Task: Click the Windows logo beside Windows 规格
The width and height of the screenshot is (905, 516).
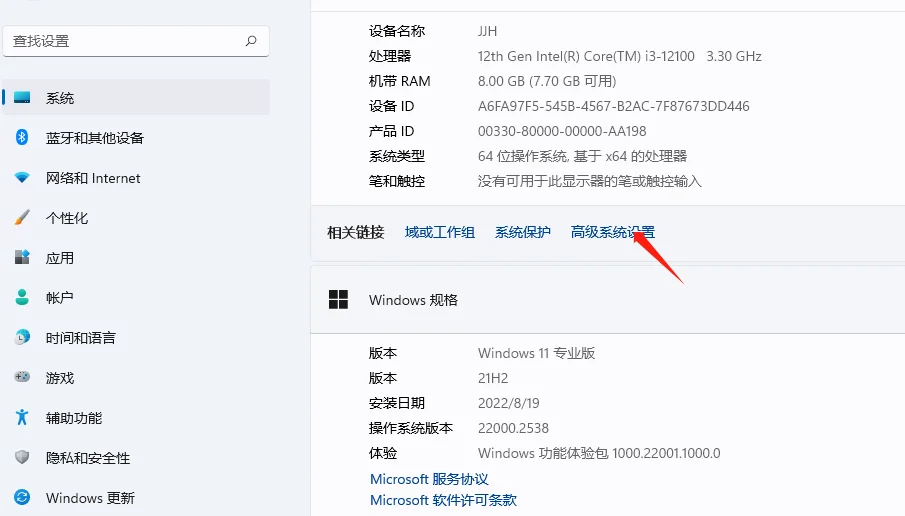Action: 338,300
